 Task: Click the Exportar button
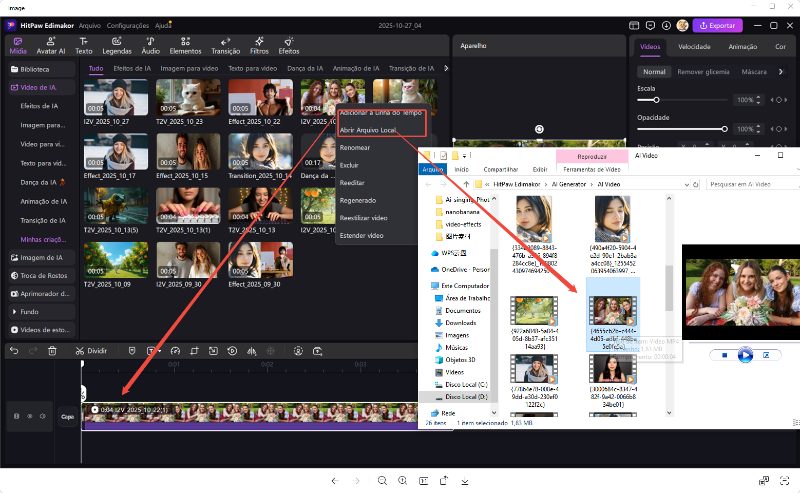(x=717, y=25)
